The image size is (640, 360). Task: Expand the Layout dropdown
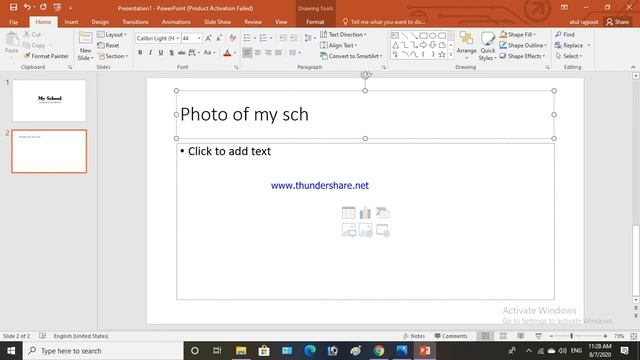[x=112, y=35]
